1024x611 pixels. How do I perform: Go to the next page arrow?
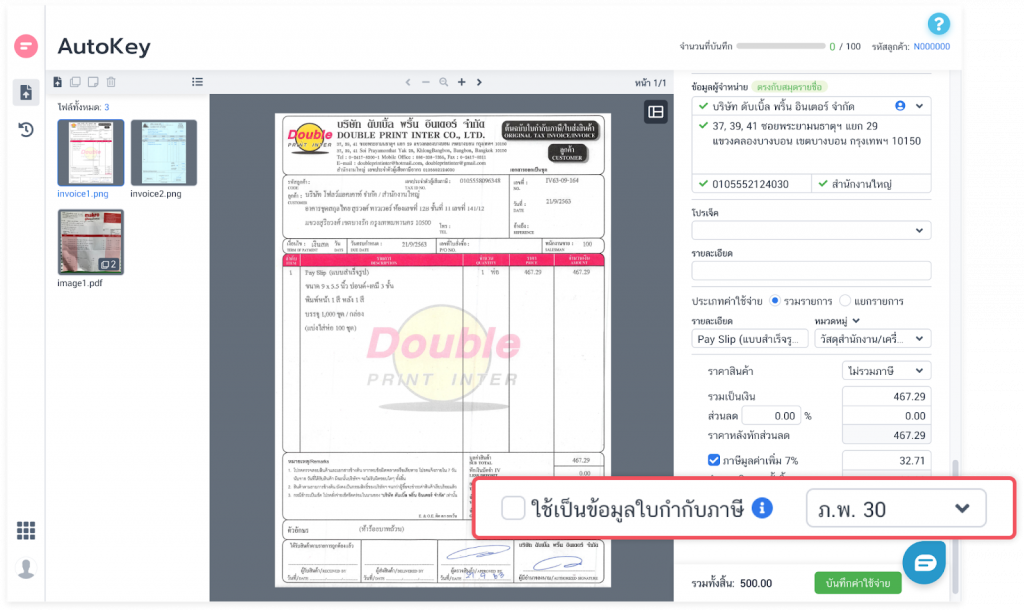pyautogui.click(x=481, y=82)
